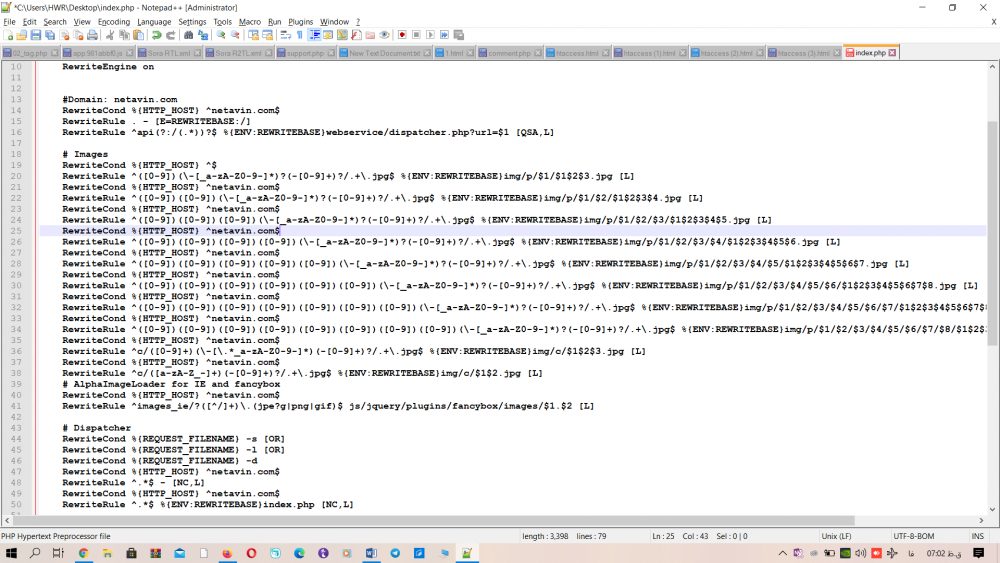Run macro multiple times icon
Screen dimensions: 1000x563
445,35
